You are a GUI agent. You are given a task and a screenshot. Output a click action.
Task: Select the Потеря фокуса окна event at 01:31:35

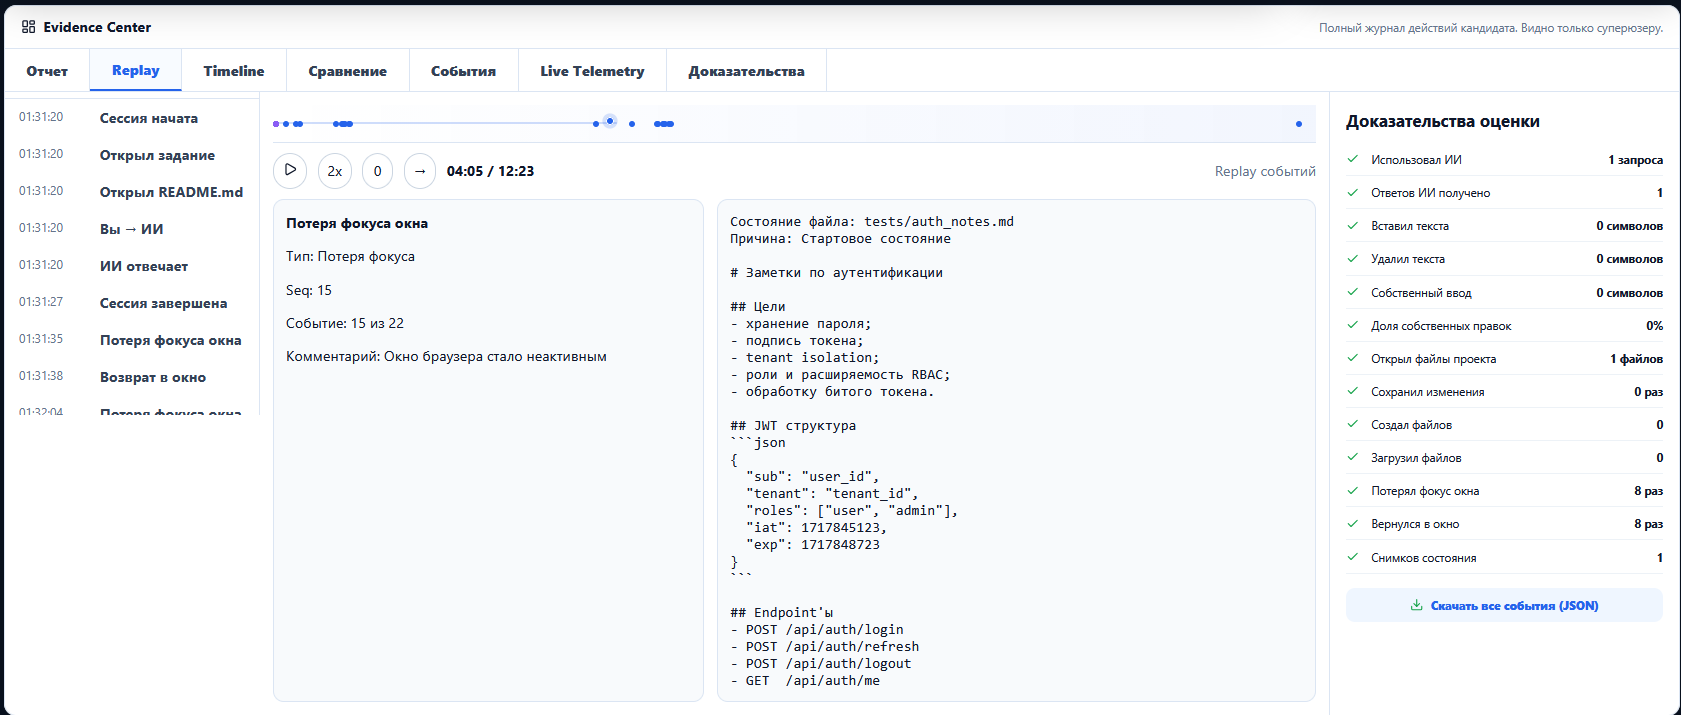point(132,340)
